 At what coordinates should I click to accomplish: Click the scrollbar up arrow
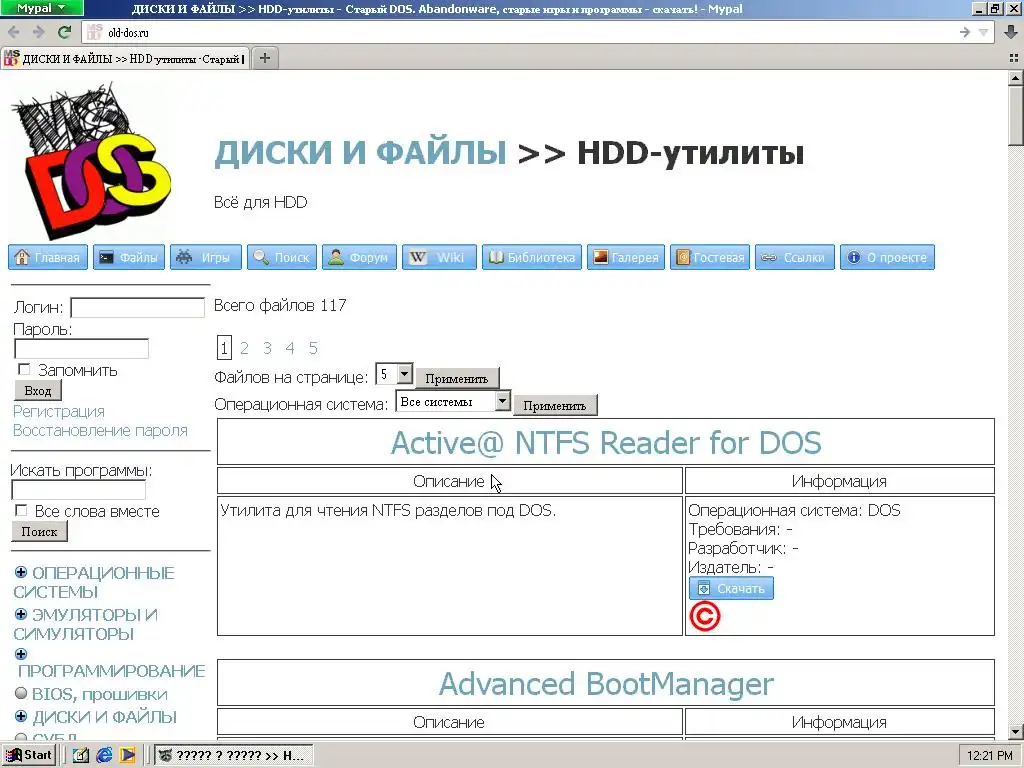[1015, 78]
